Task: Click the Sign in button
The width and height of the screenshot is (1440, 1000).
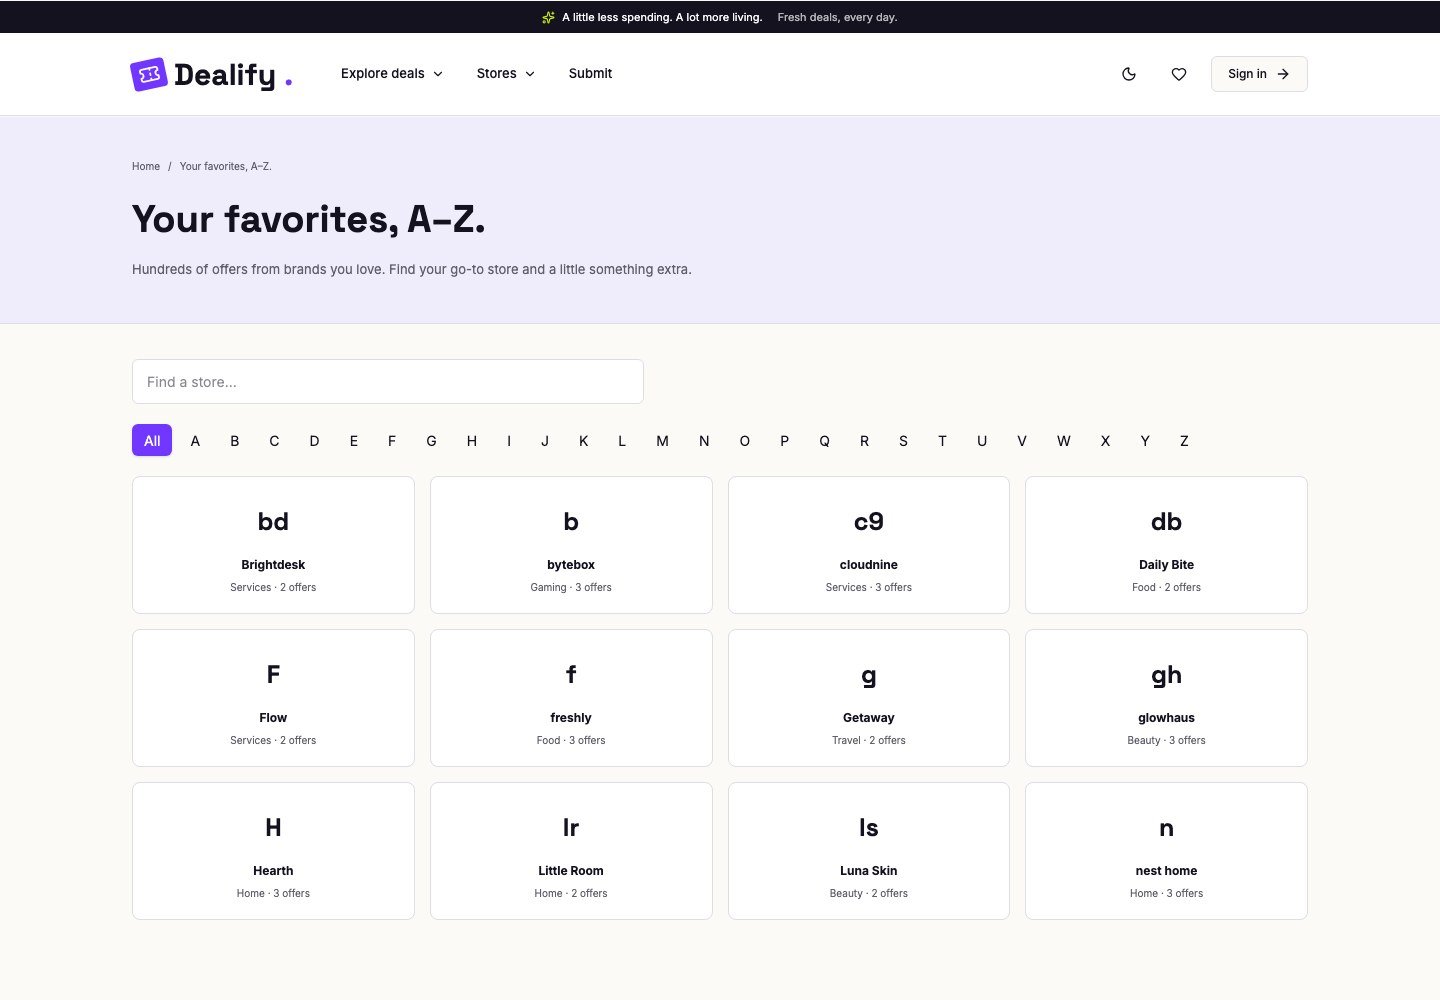Action: click(x=1259, y=74)
